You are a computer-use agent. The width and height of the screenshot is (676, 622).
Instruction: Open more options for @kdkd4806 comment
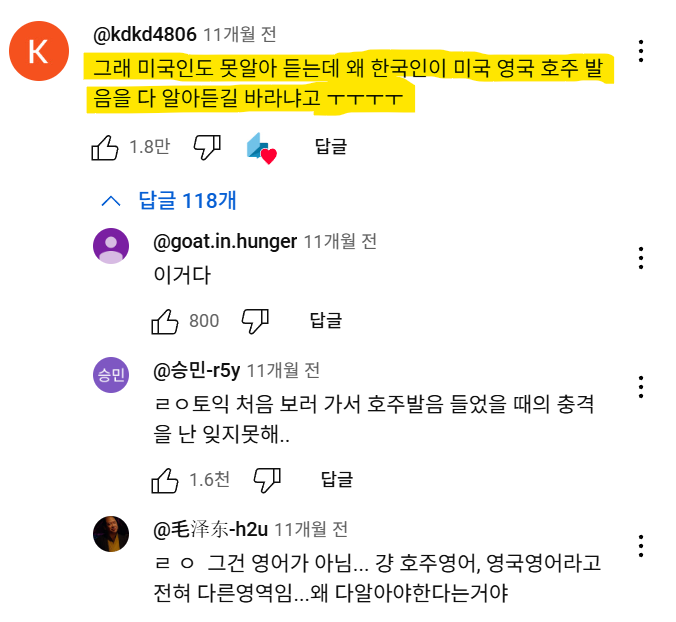point(641,51)
